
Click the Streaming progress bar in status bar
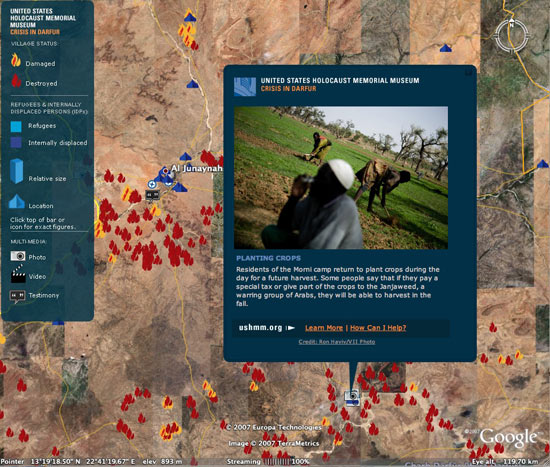(x=278, y=461)
